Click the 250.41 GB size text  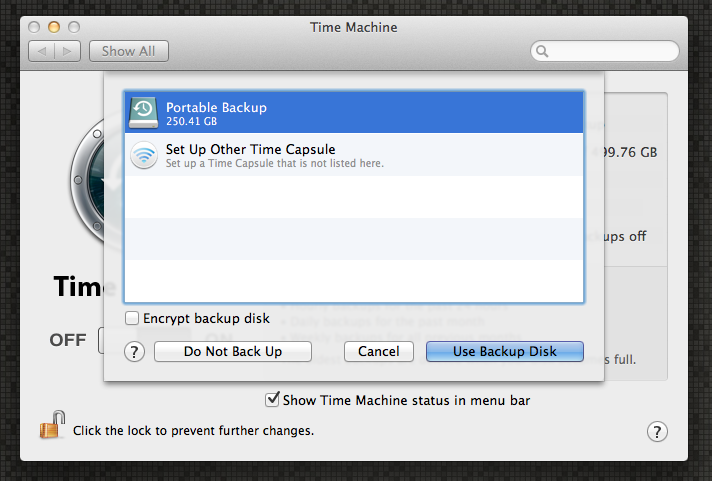pyautogui.click(x=191, y=122)
